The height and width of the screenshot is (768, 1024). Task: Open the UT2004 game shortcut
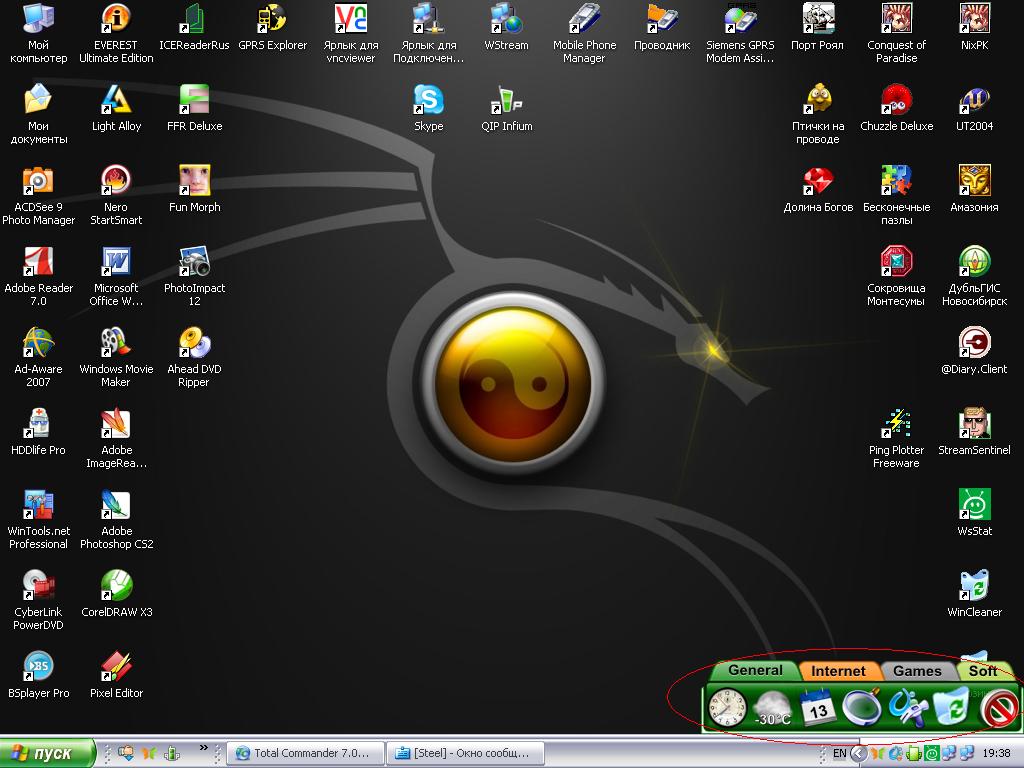(x=974, y=101)
